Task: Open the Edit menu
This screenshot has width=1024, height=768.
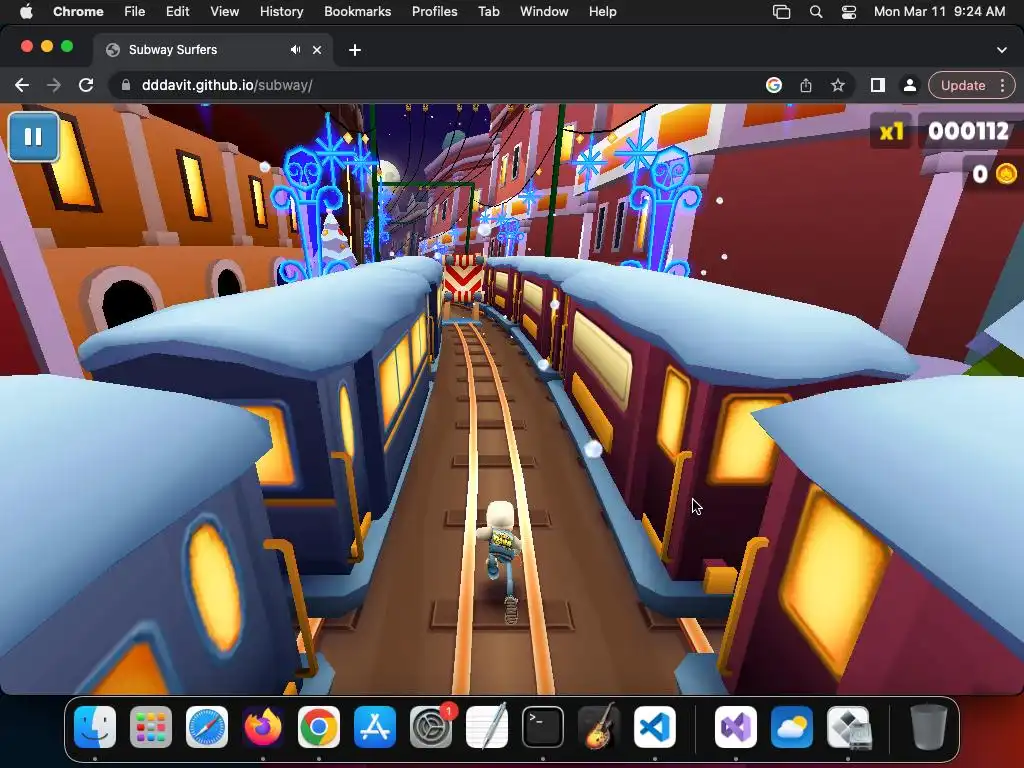Action: click(x=177, y=11)
